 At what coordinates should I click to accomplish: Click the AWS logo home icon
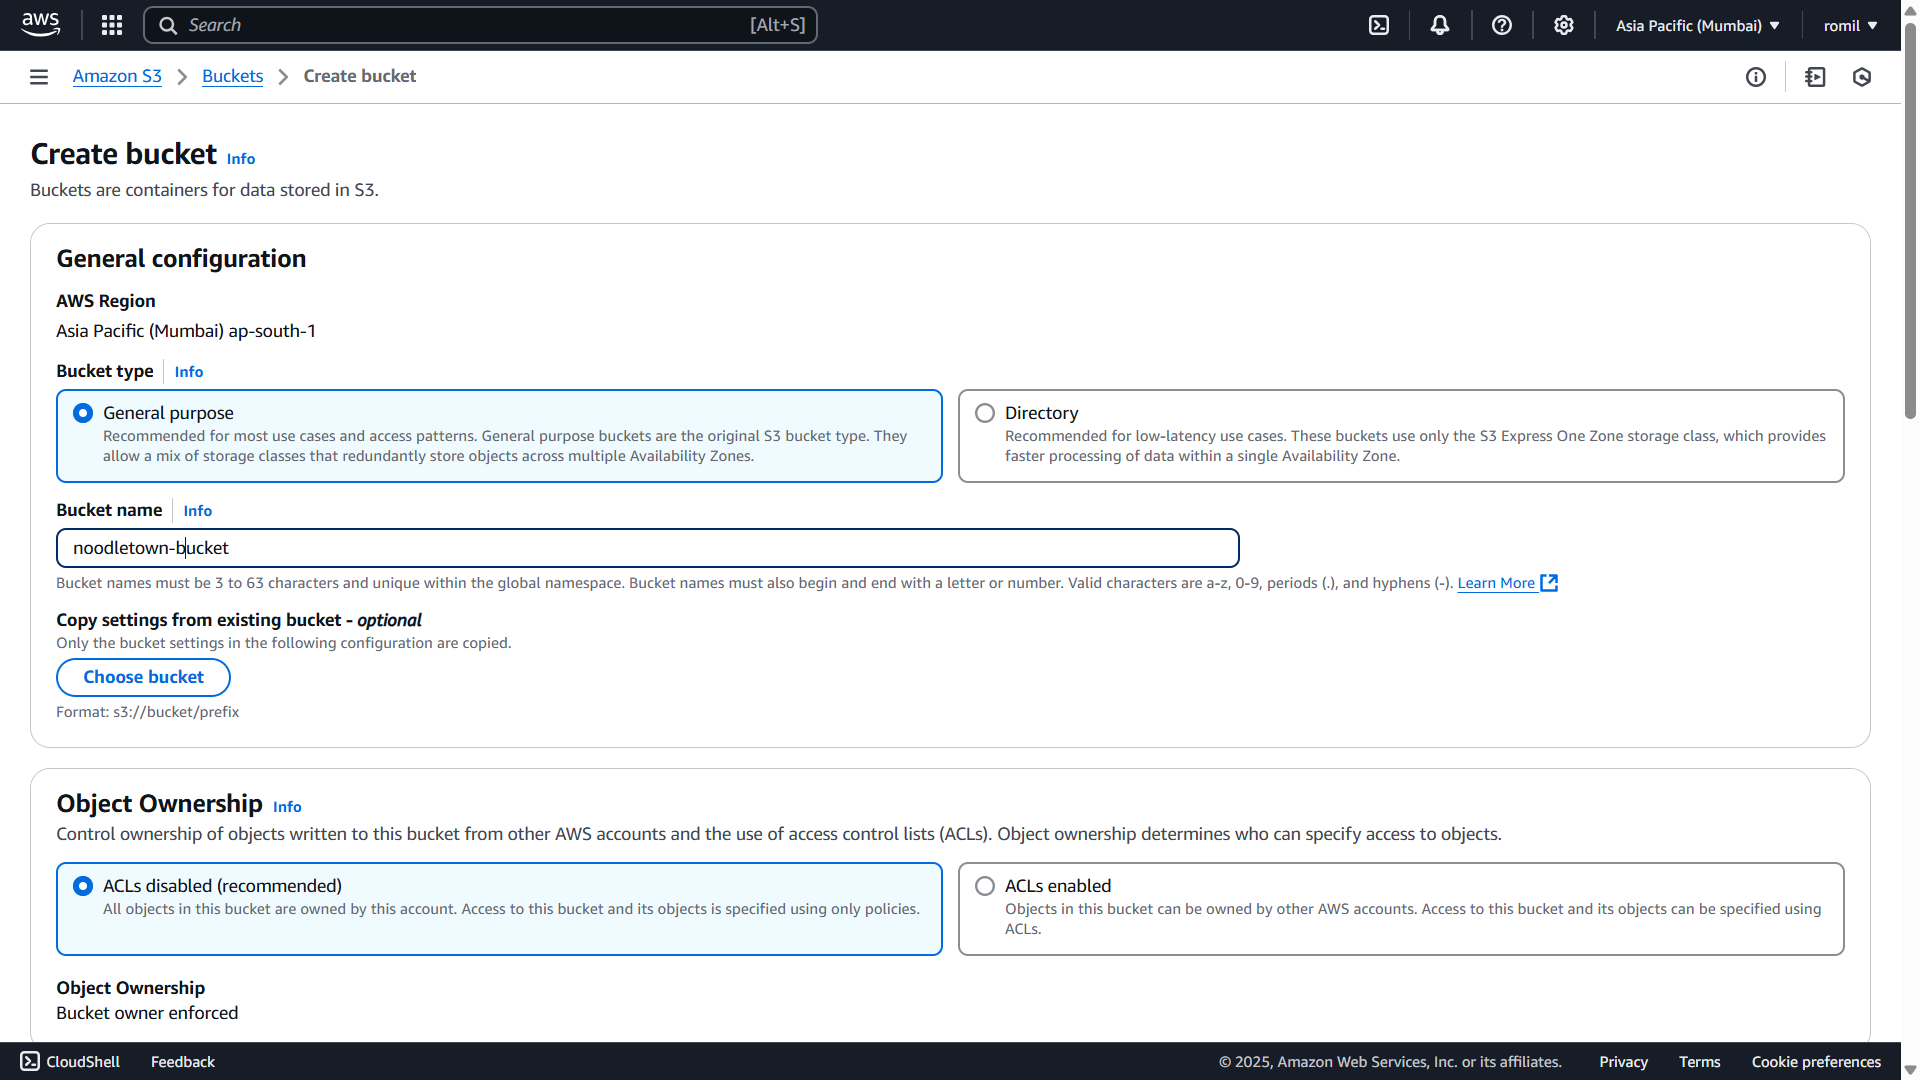tap(41, 25)
